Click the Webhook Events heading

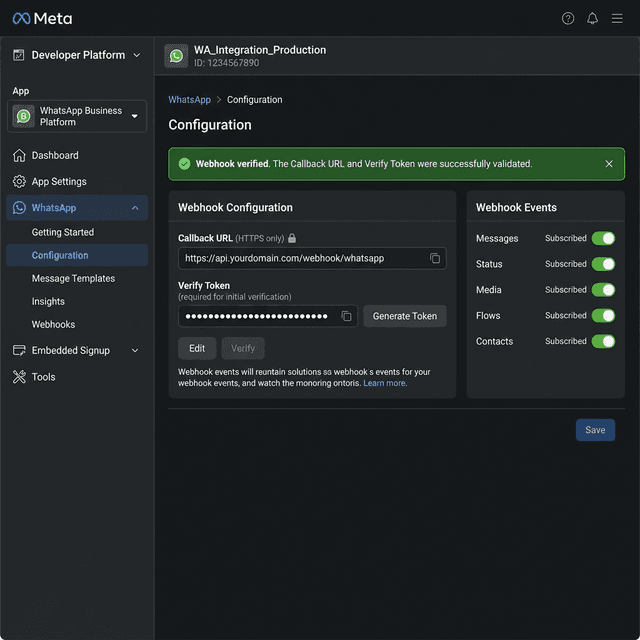516,207
